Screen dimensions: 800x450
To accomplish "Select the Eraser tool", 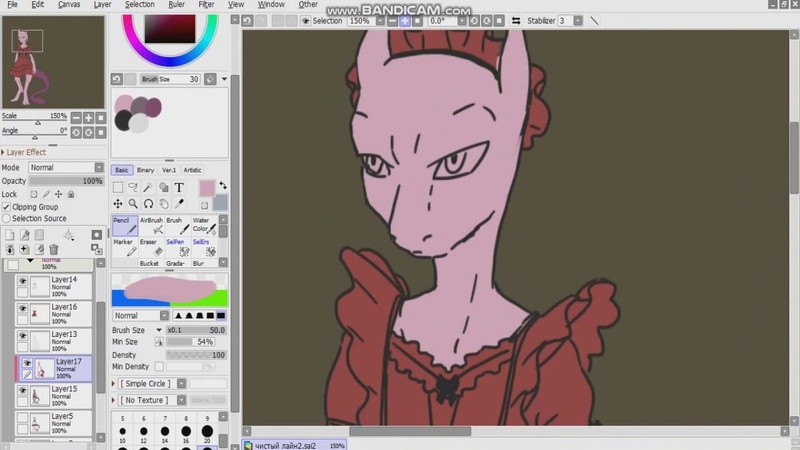I will click(x=152, y=247).
